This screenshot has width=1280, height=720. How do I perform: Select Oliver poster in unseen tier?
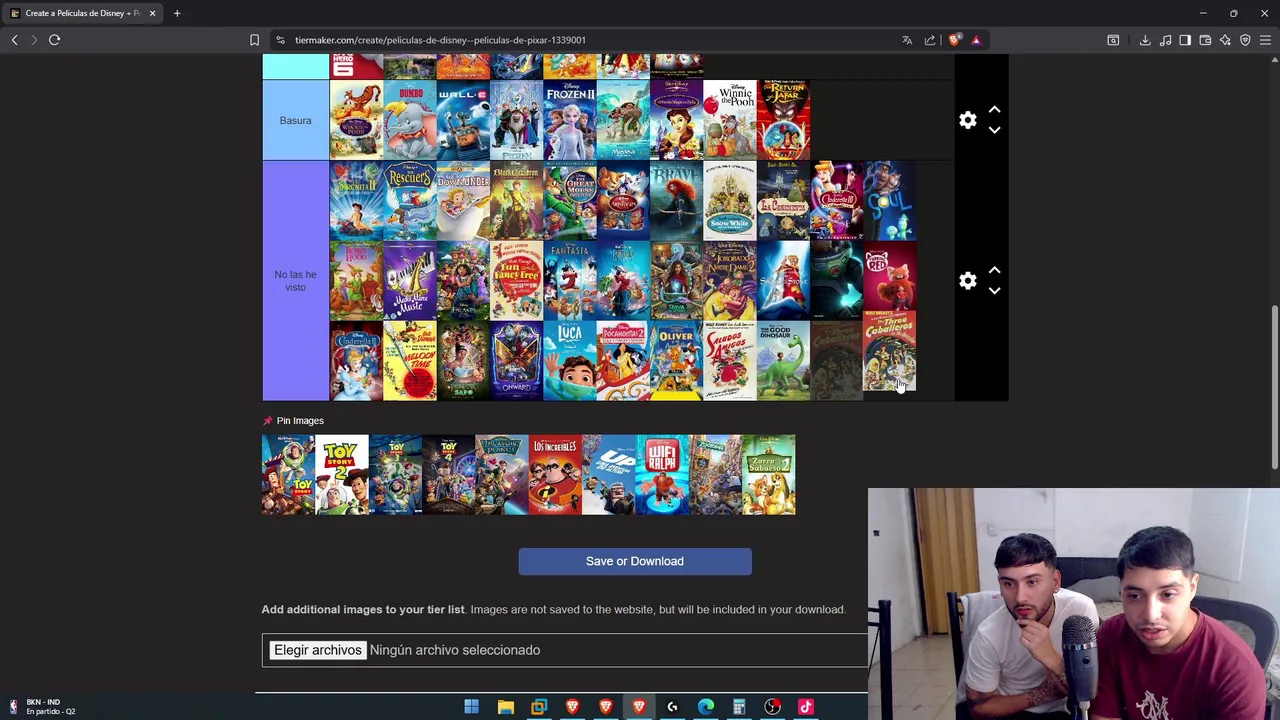[677, 360]
